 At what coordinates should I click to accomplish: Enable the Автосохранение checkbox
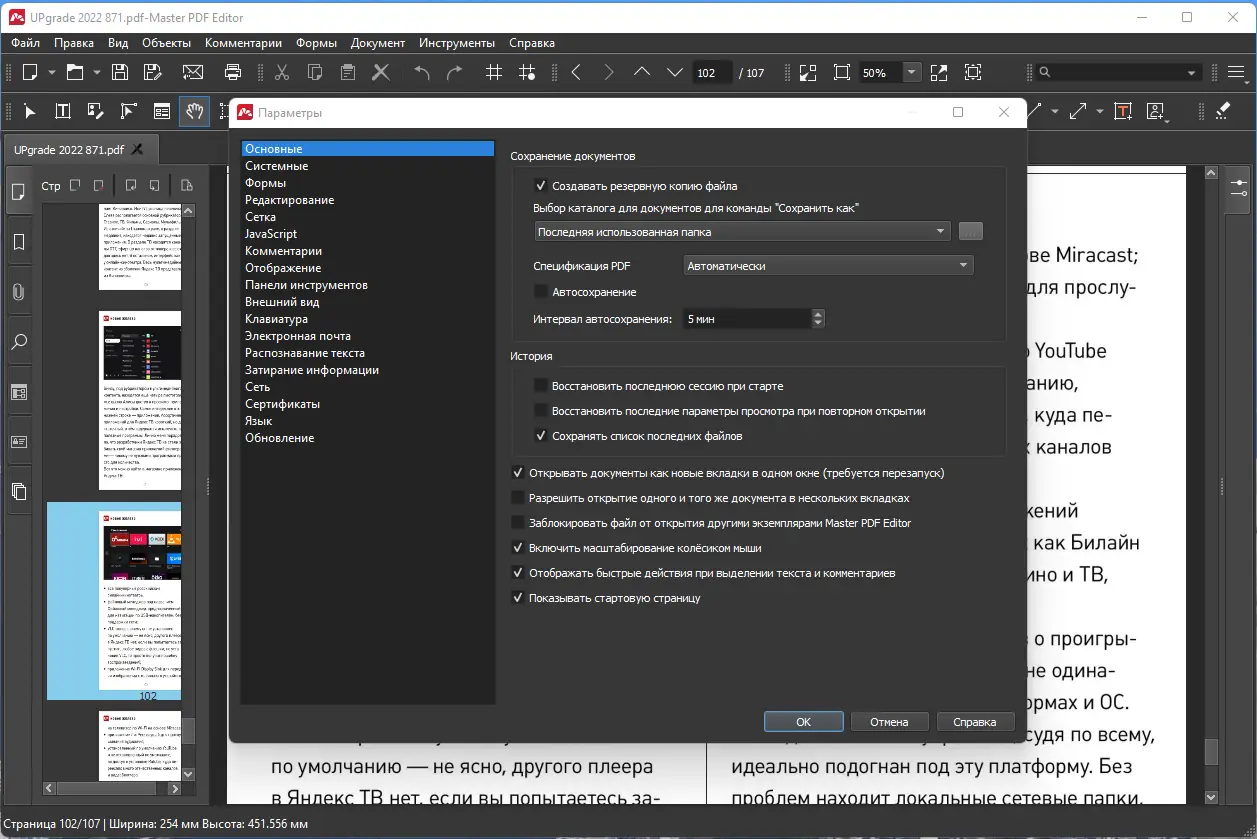click(x=541, y=292)
